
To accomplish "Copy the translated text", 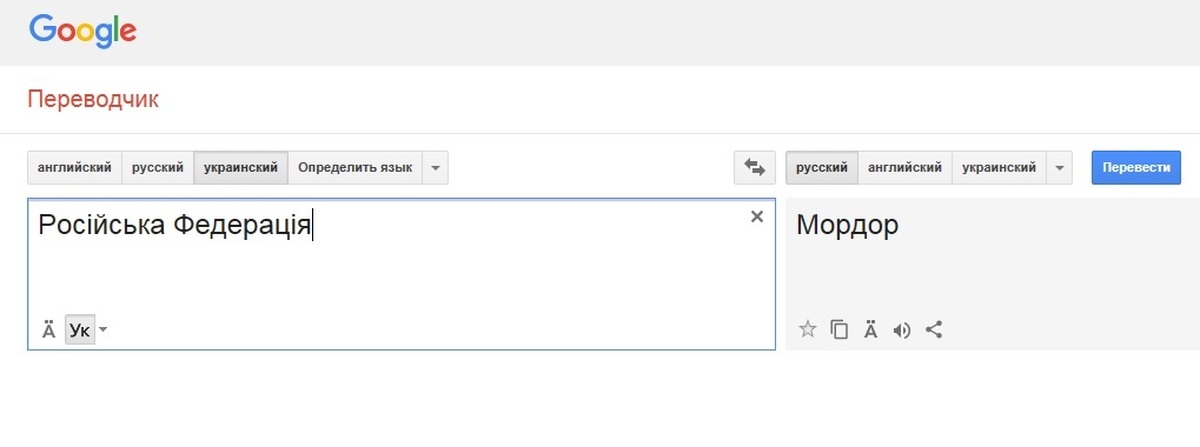I will point(840,329).
